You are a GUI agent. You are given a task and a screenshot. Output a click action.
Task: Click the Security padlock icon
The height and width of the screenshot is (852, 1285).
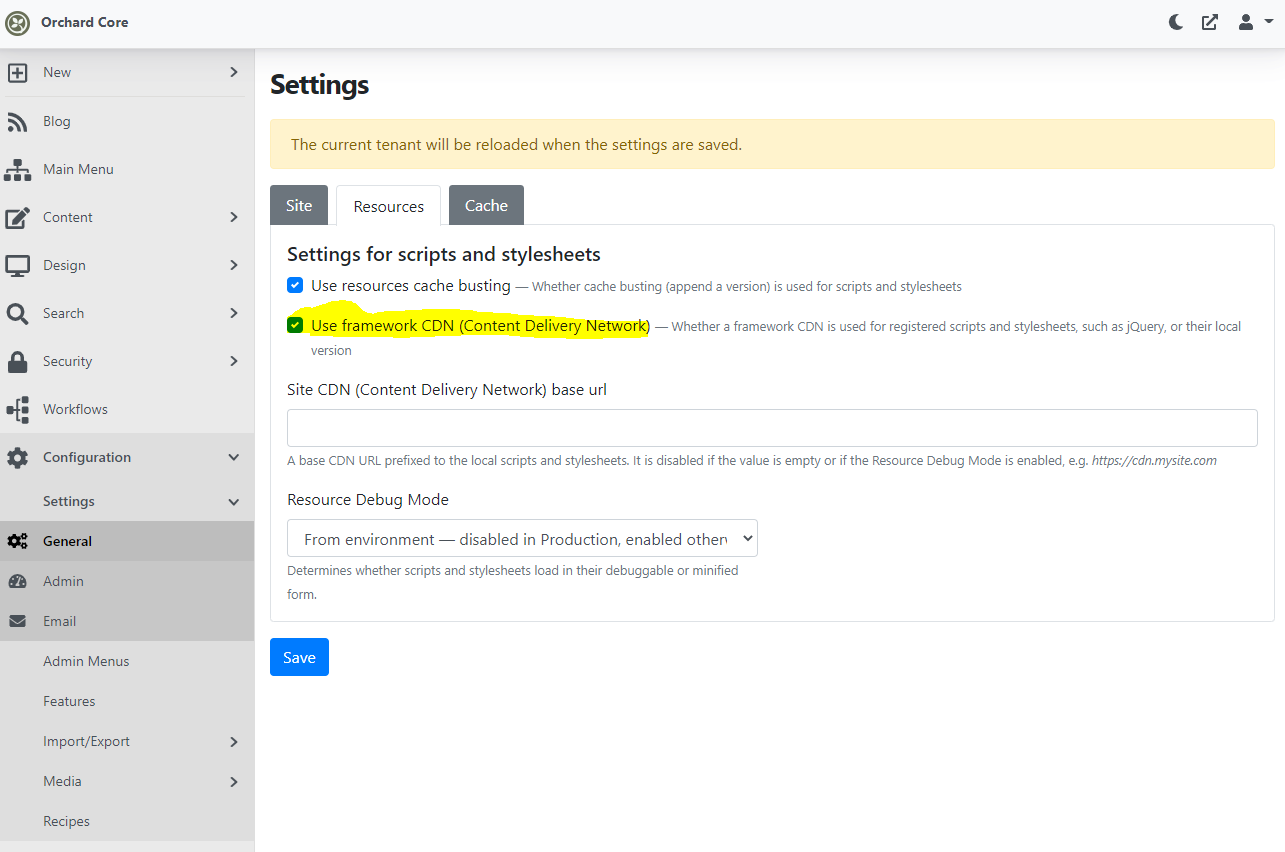pos(18,362)
